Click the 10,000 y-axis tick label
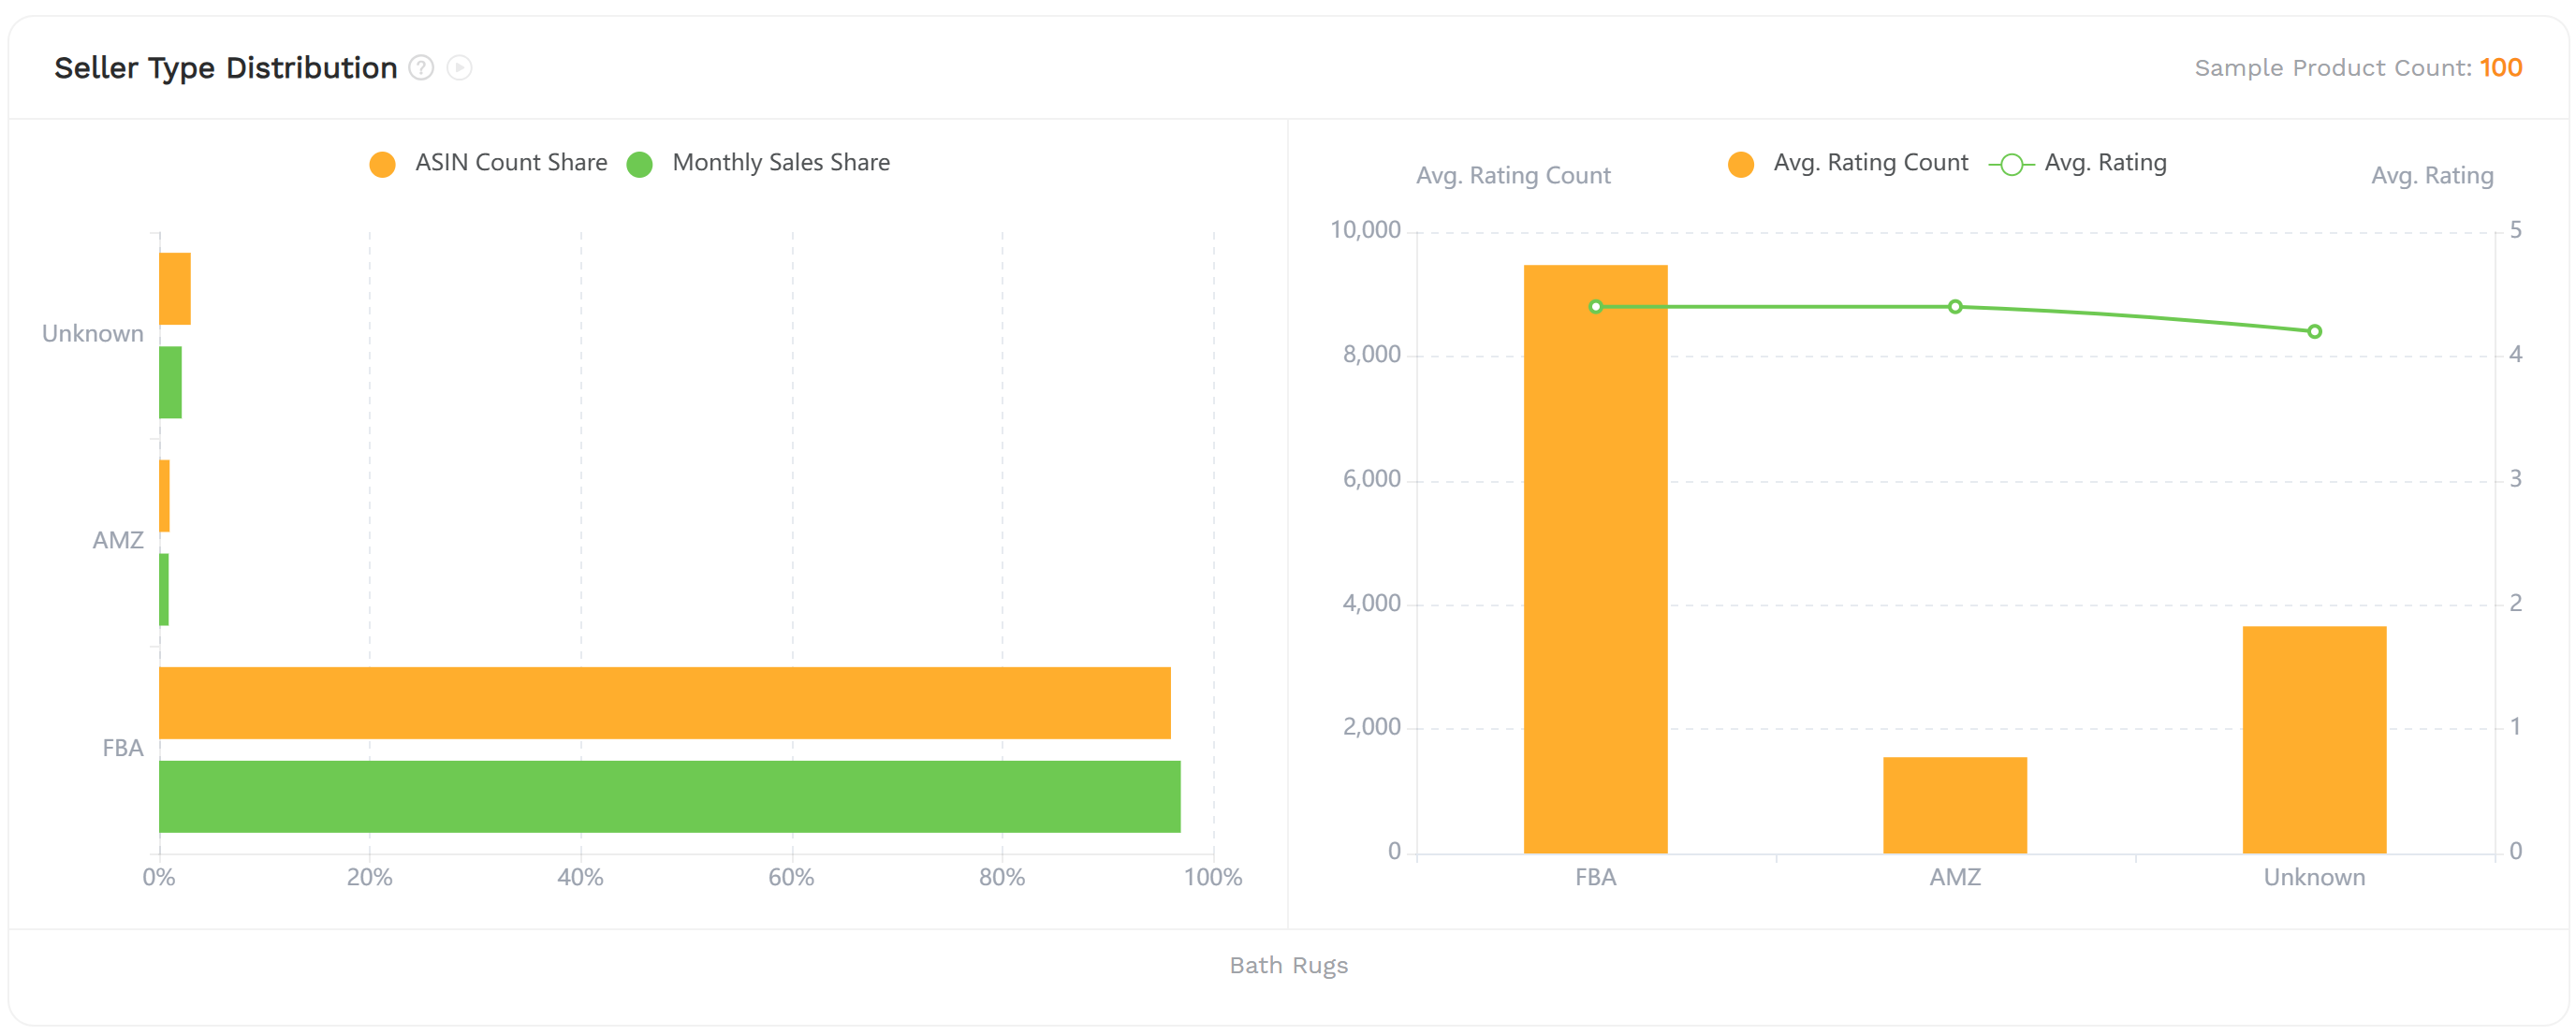Image resolution: width=2576 pixels, height=1035 pixels. click(x=1365, y=230)
